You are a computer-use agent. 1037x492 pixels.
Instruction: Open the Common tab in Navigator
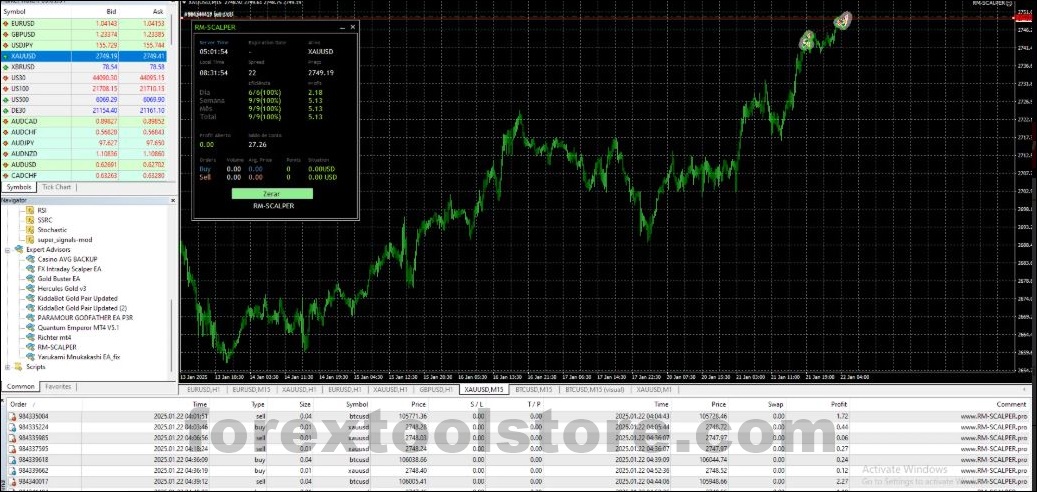[x=21, y=386]
